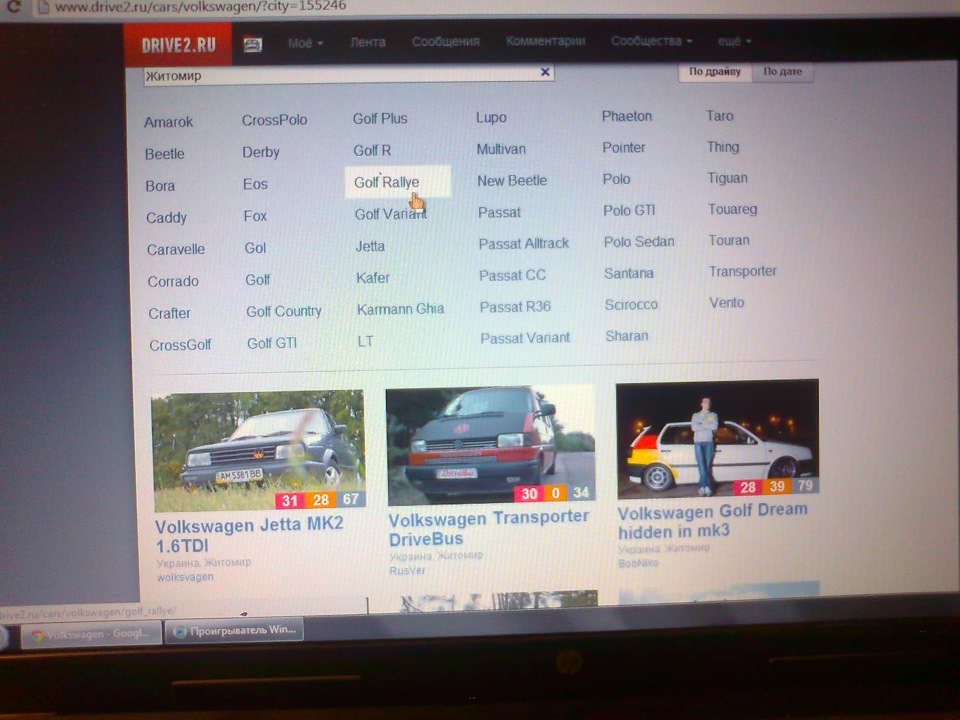Select the Amarok model link
Screen dimensions: 960x720
tap(168, 122)
